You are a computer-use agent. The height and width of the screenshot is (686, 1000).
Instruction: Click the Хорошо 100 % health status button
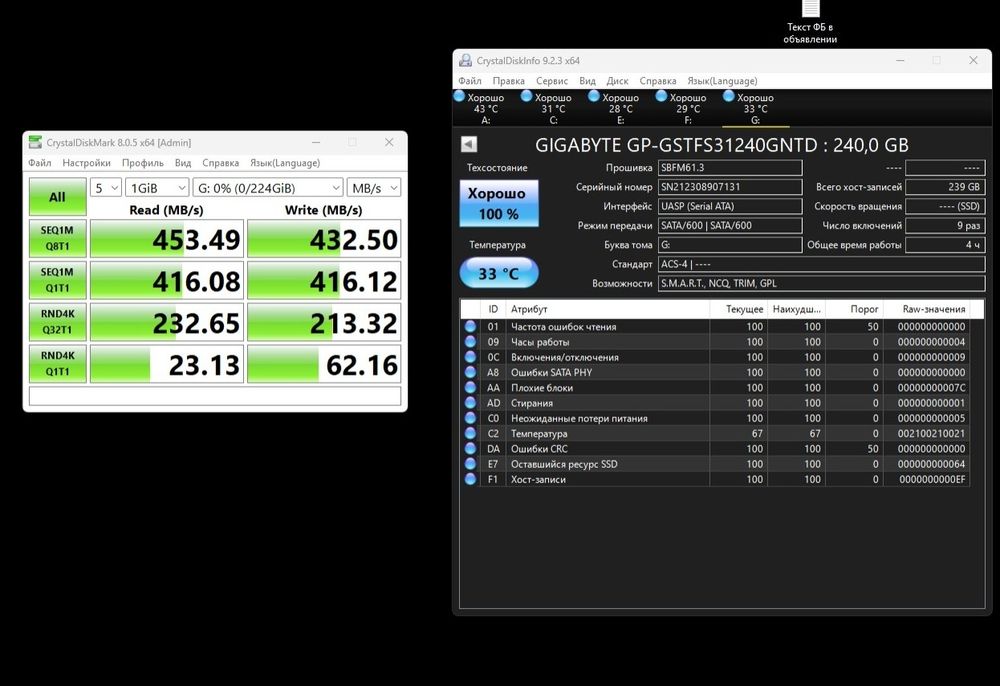tap(499, 203)
